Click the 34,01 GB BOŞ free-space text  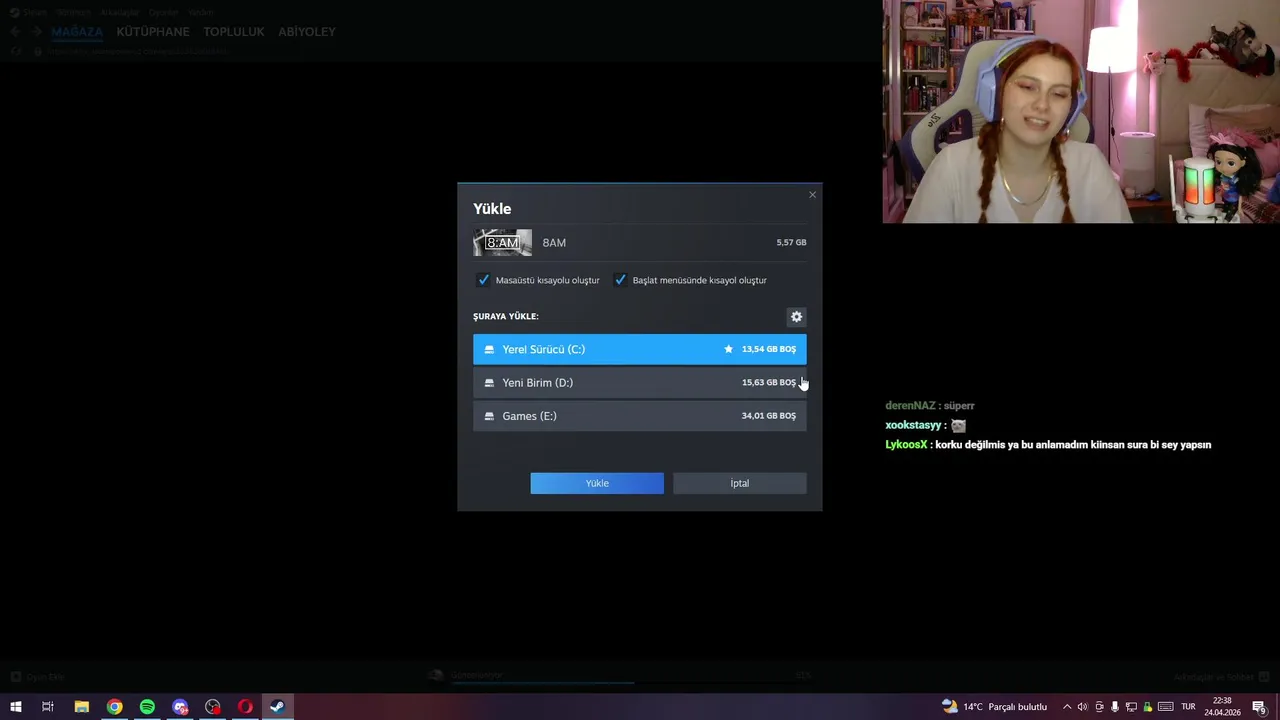(x=769, y=416)
